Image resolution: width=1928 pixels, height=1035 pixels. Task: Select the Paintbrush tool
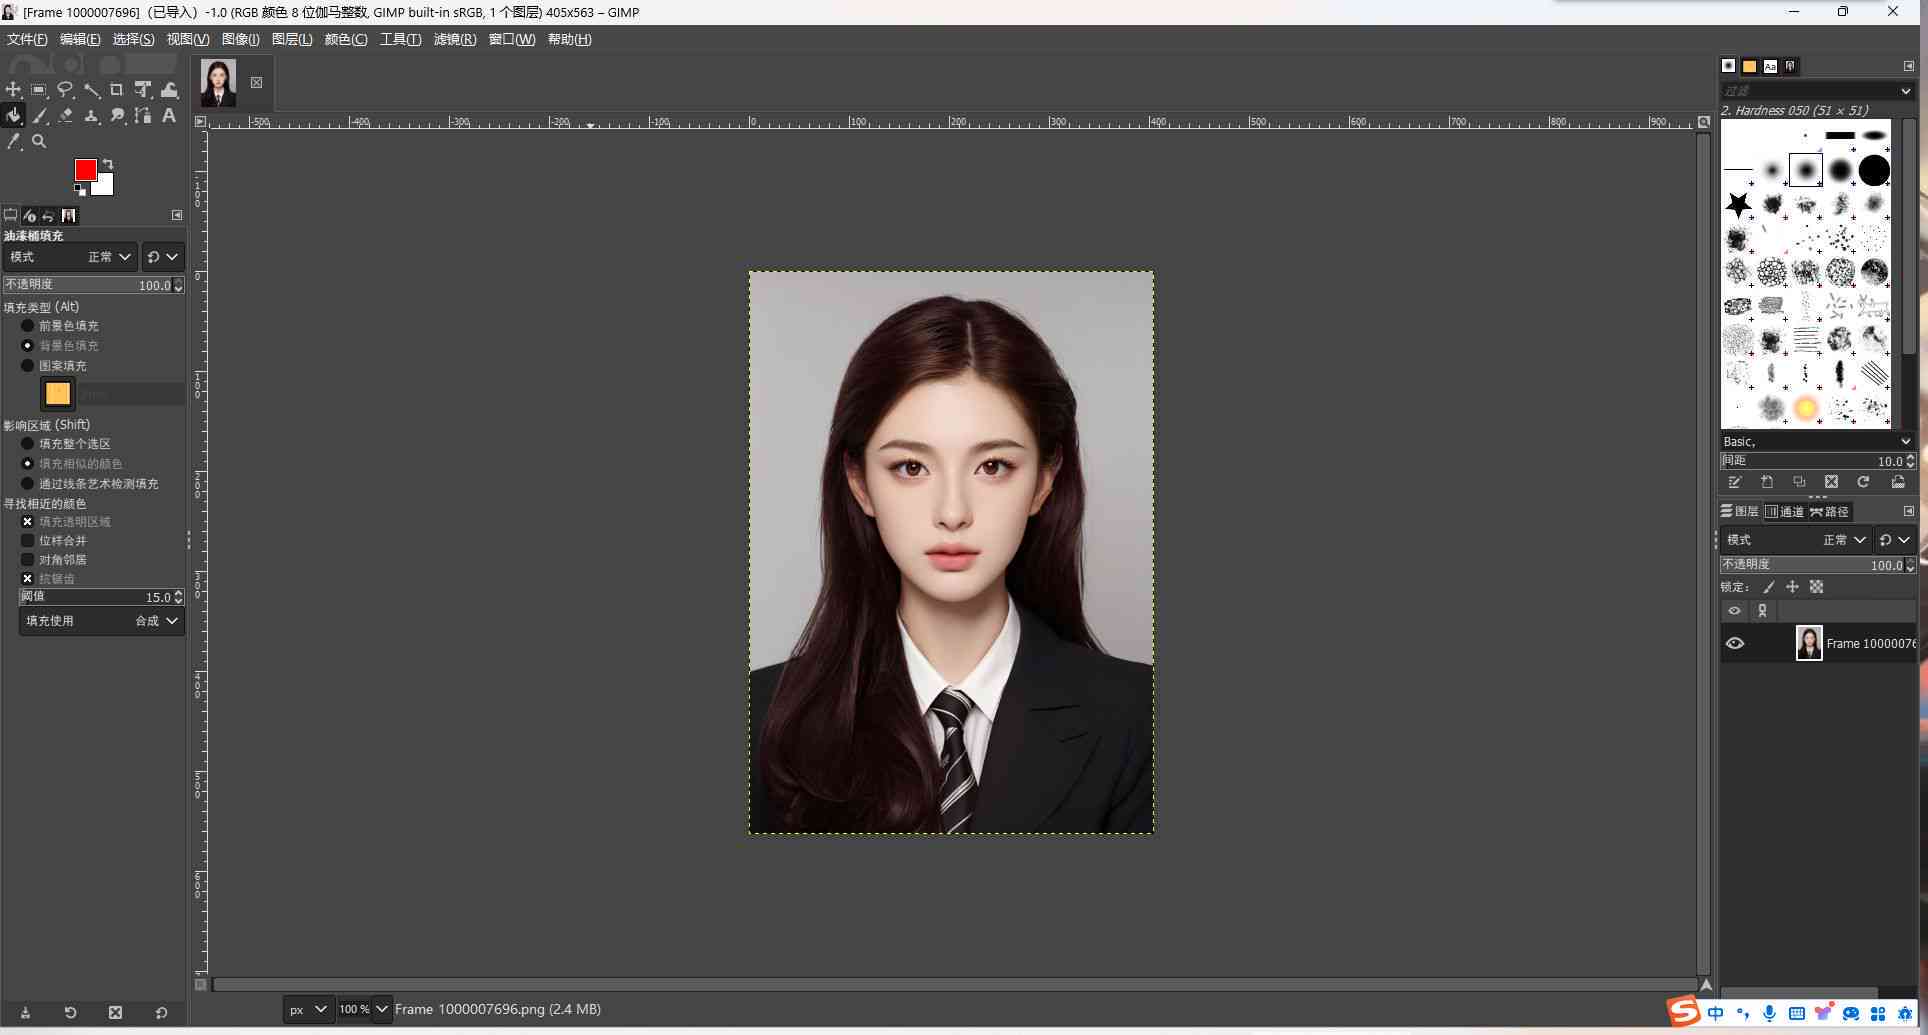pos(39,116)
